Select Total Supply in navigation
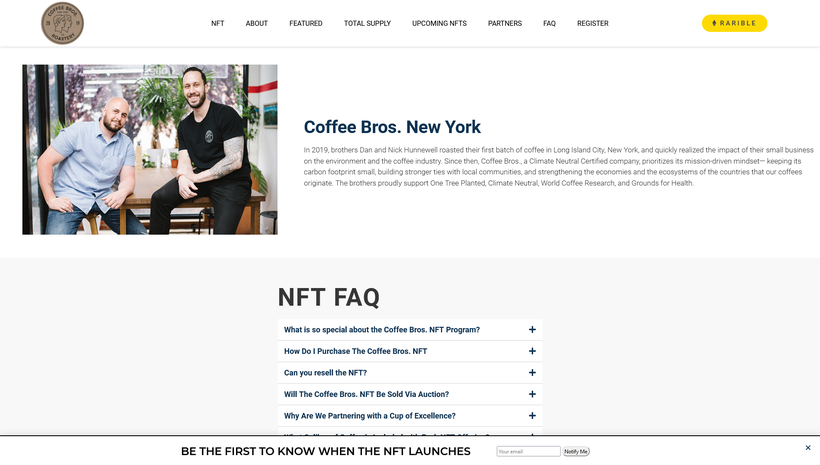This screenshot has width=820, height=465. 367,23
